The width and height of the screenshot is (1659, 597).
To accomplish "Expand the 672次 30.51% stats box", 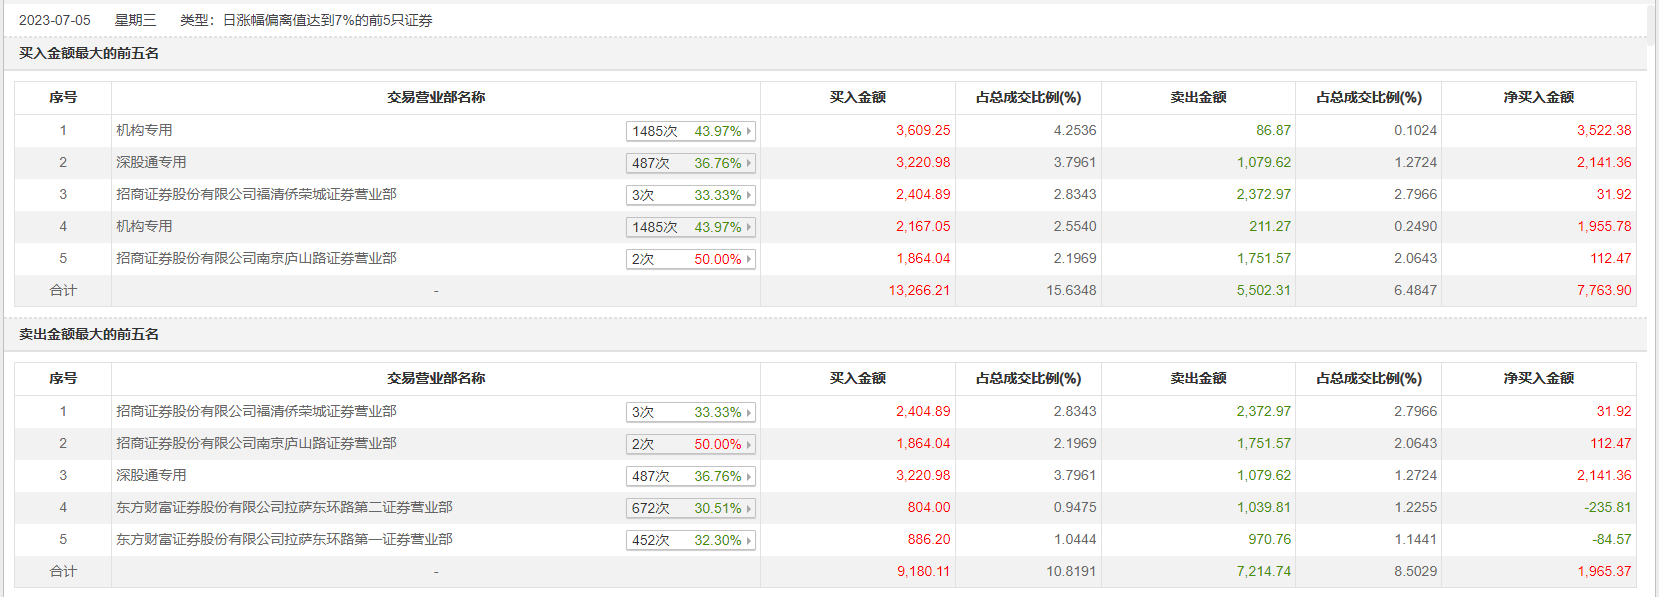I will pyautogui.click(x=690, y=508).
